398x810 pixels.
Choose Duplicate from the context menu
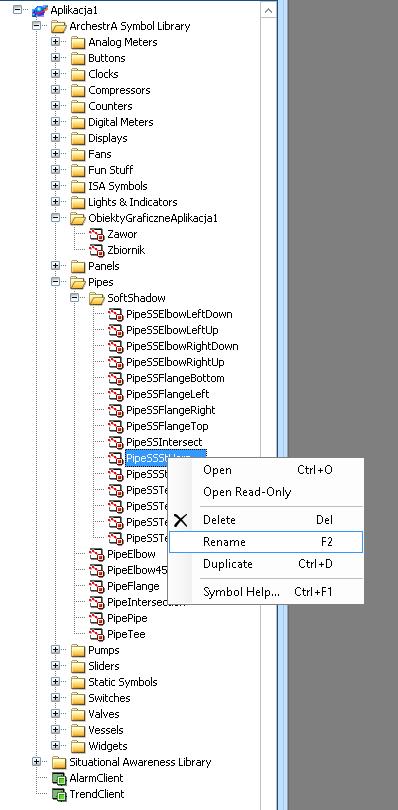click(266, 564)
